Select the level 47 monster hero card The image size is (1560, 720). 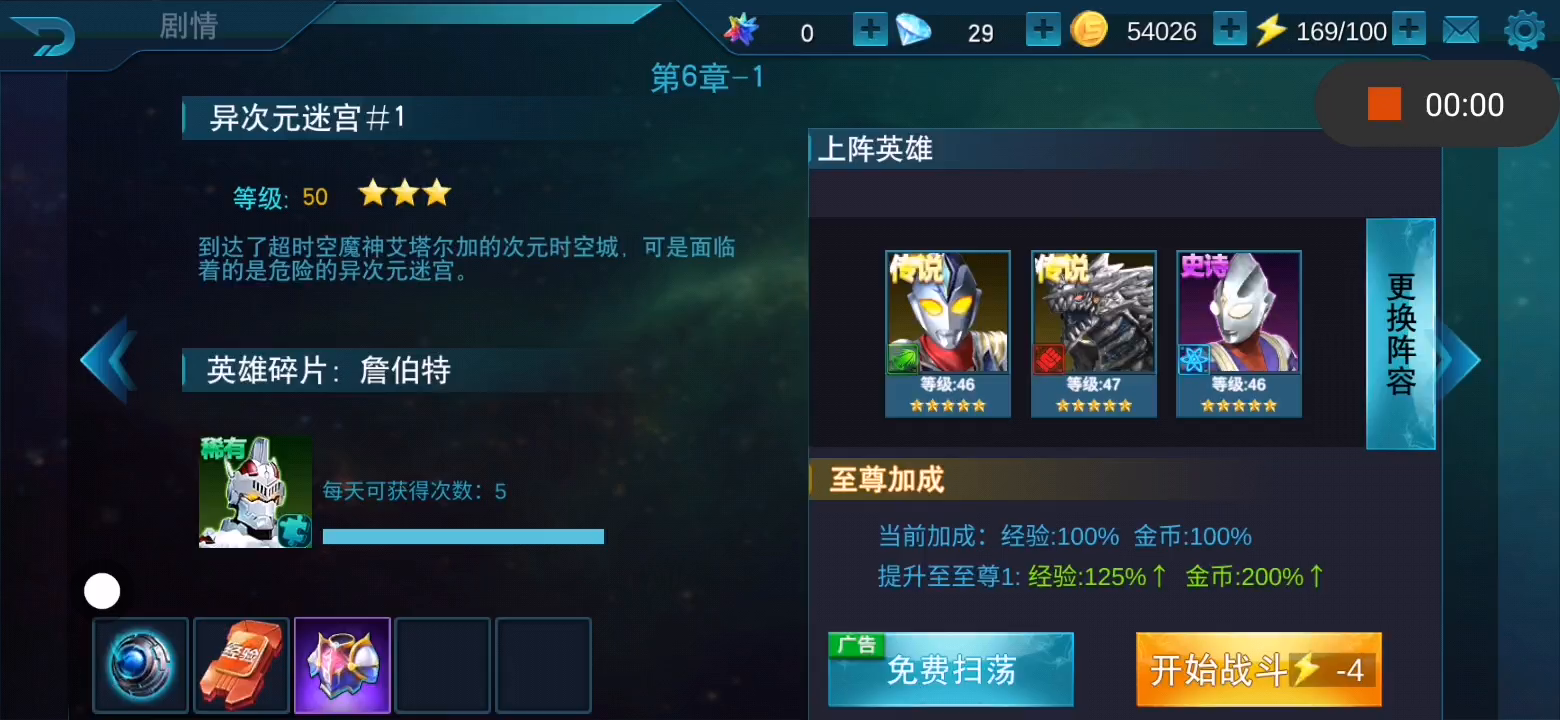click(x=1094, y=334)
